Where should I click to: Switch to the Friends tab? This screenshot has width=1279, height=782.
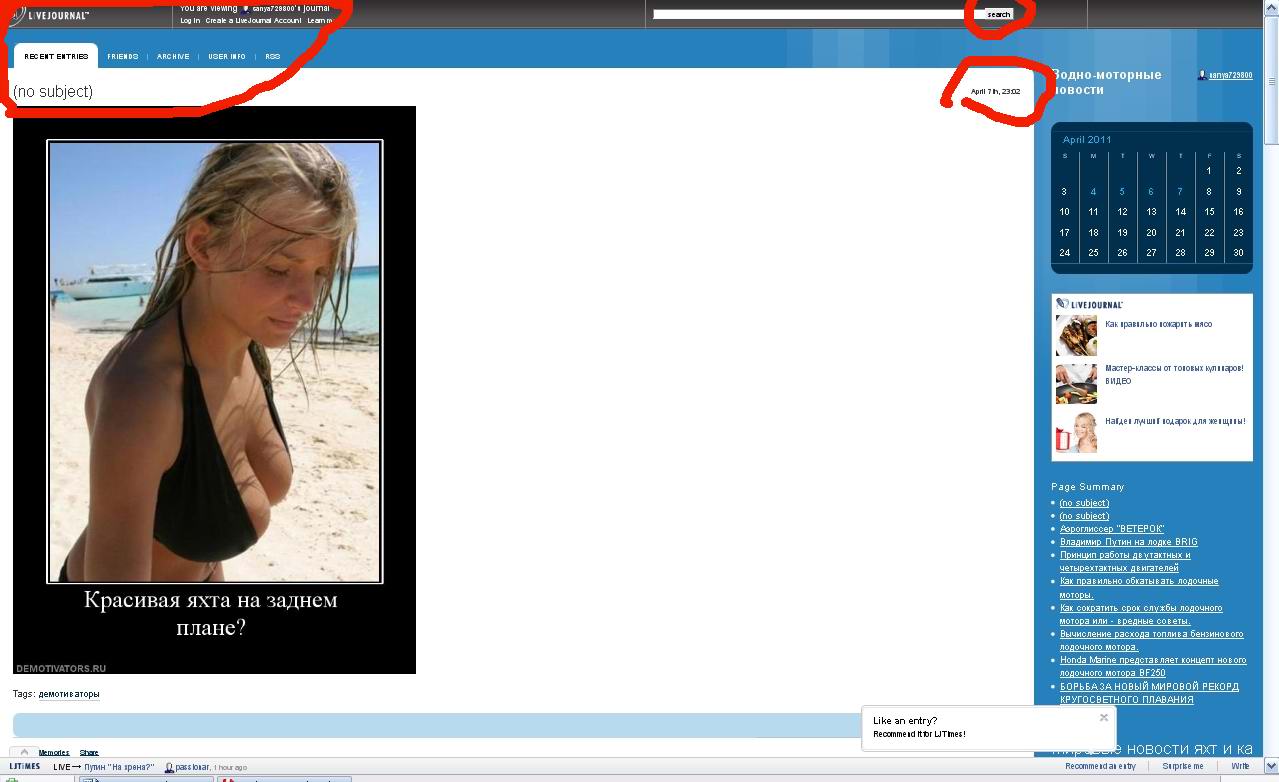click(x=123, y=57)
